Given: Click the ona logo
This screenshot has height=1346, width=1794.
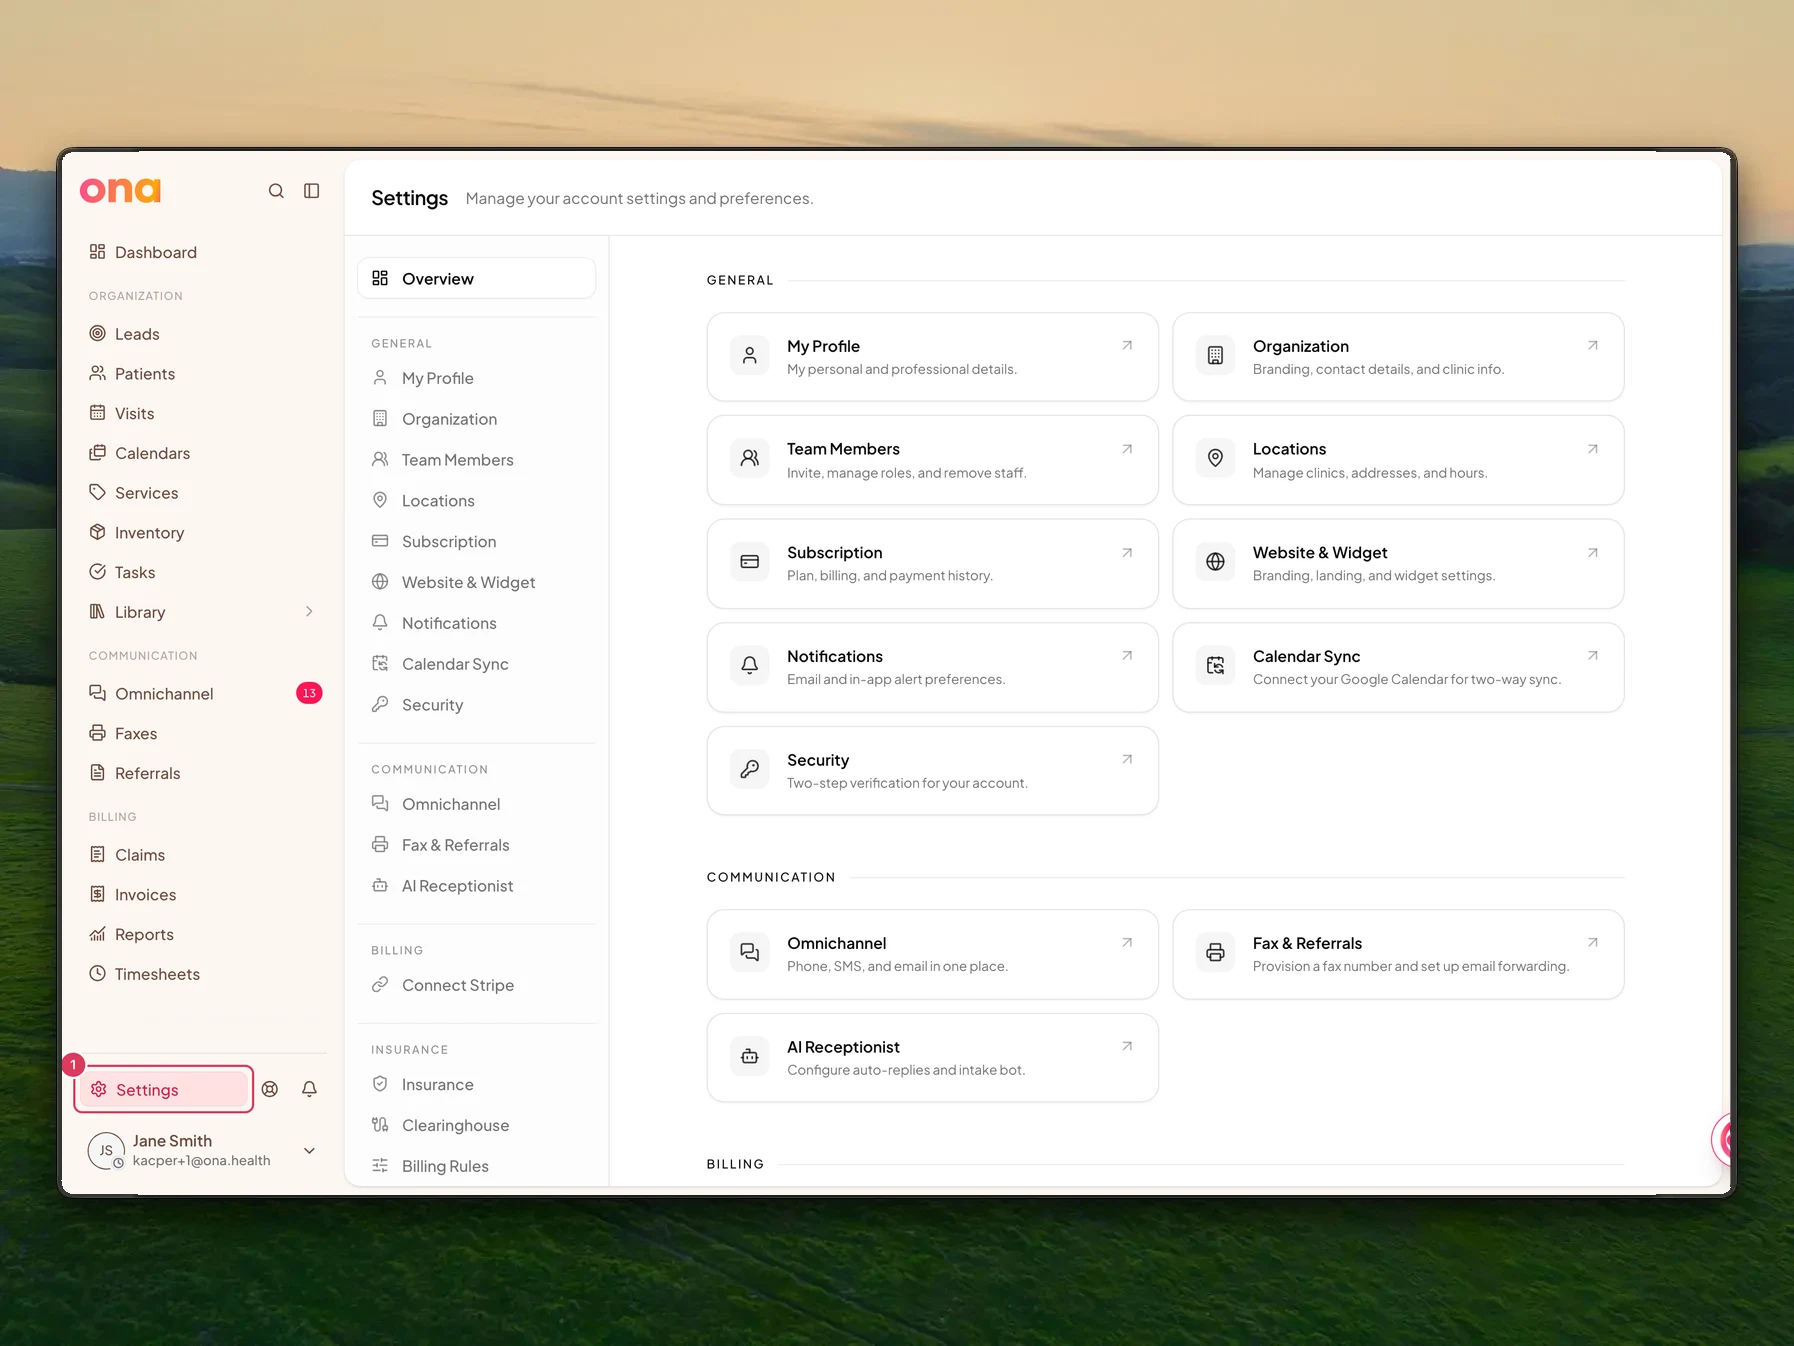Looking at the screenshot, I should (x=120, y=190).
